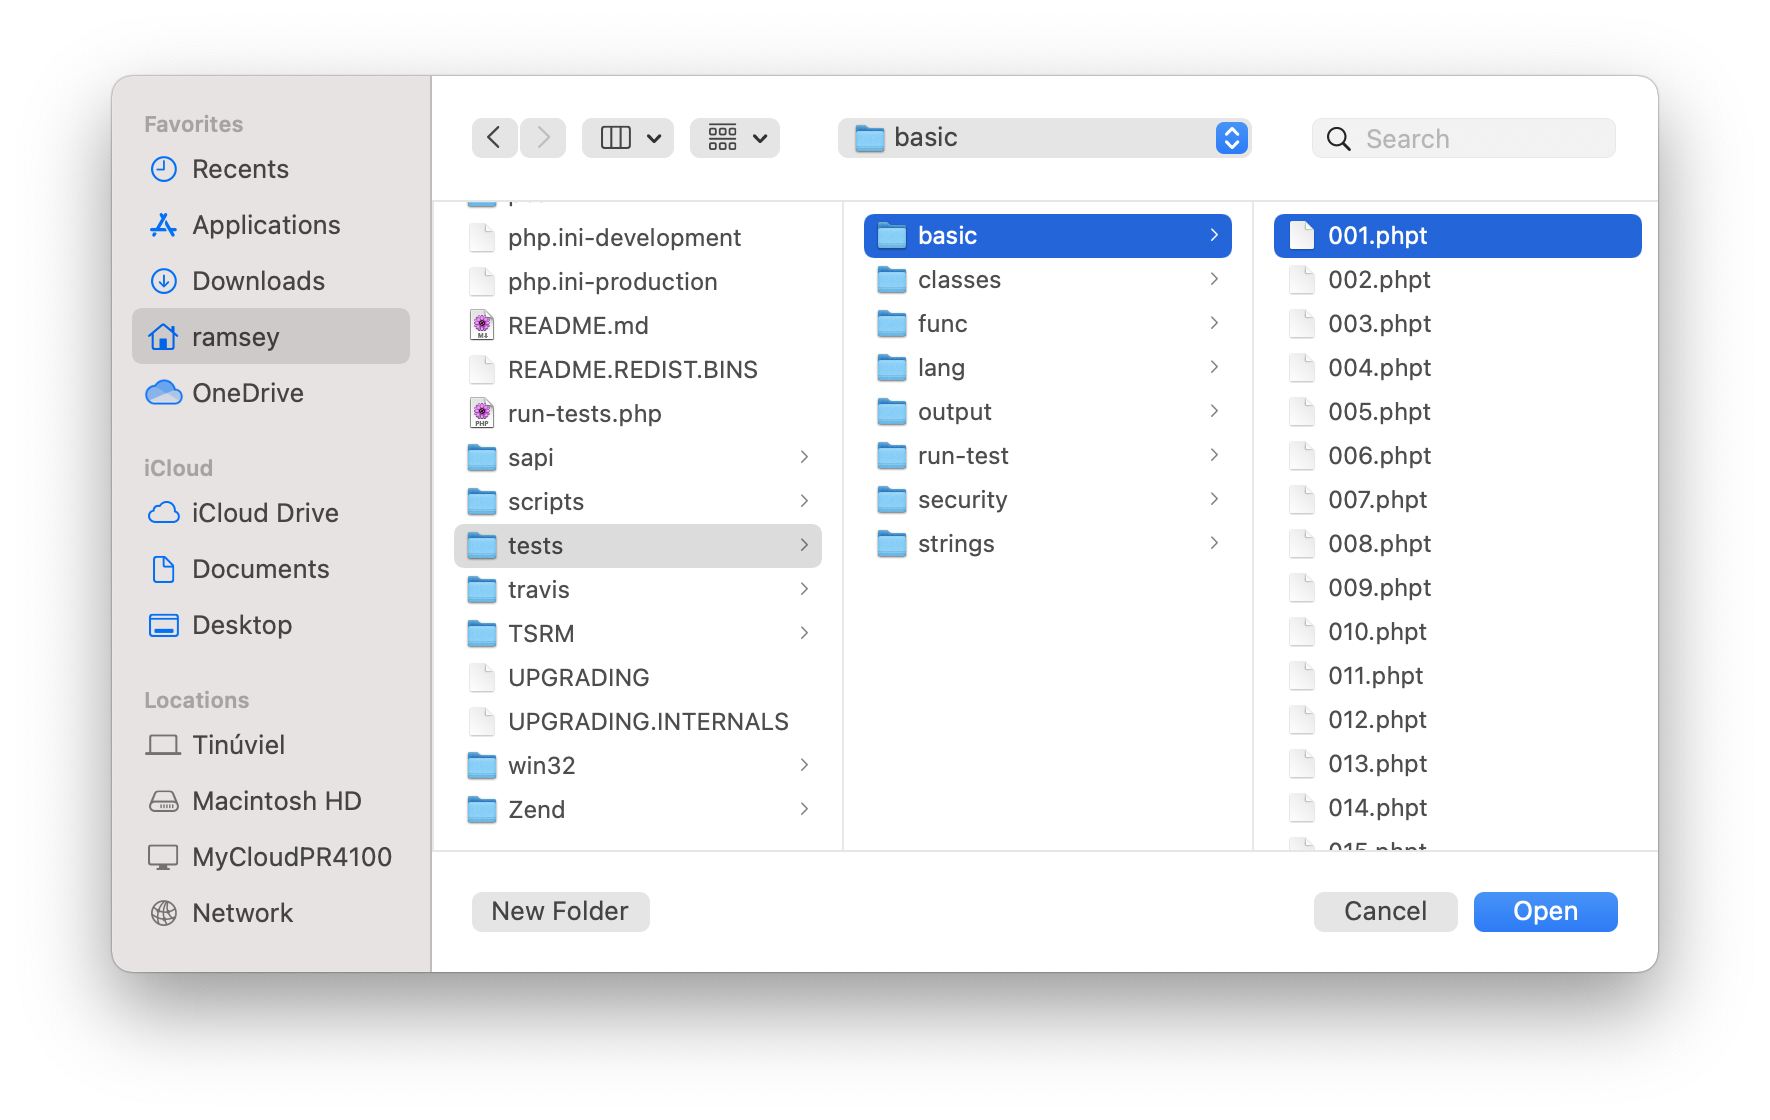Select OneDrive in the sidebar

tap(247, 393)
